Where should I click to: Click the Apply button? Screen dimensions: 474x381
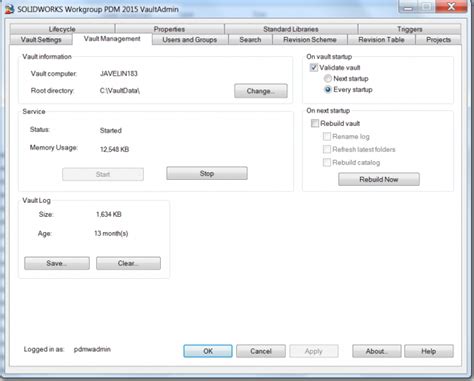pyautogui.click(x=314, y=351)
